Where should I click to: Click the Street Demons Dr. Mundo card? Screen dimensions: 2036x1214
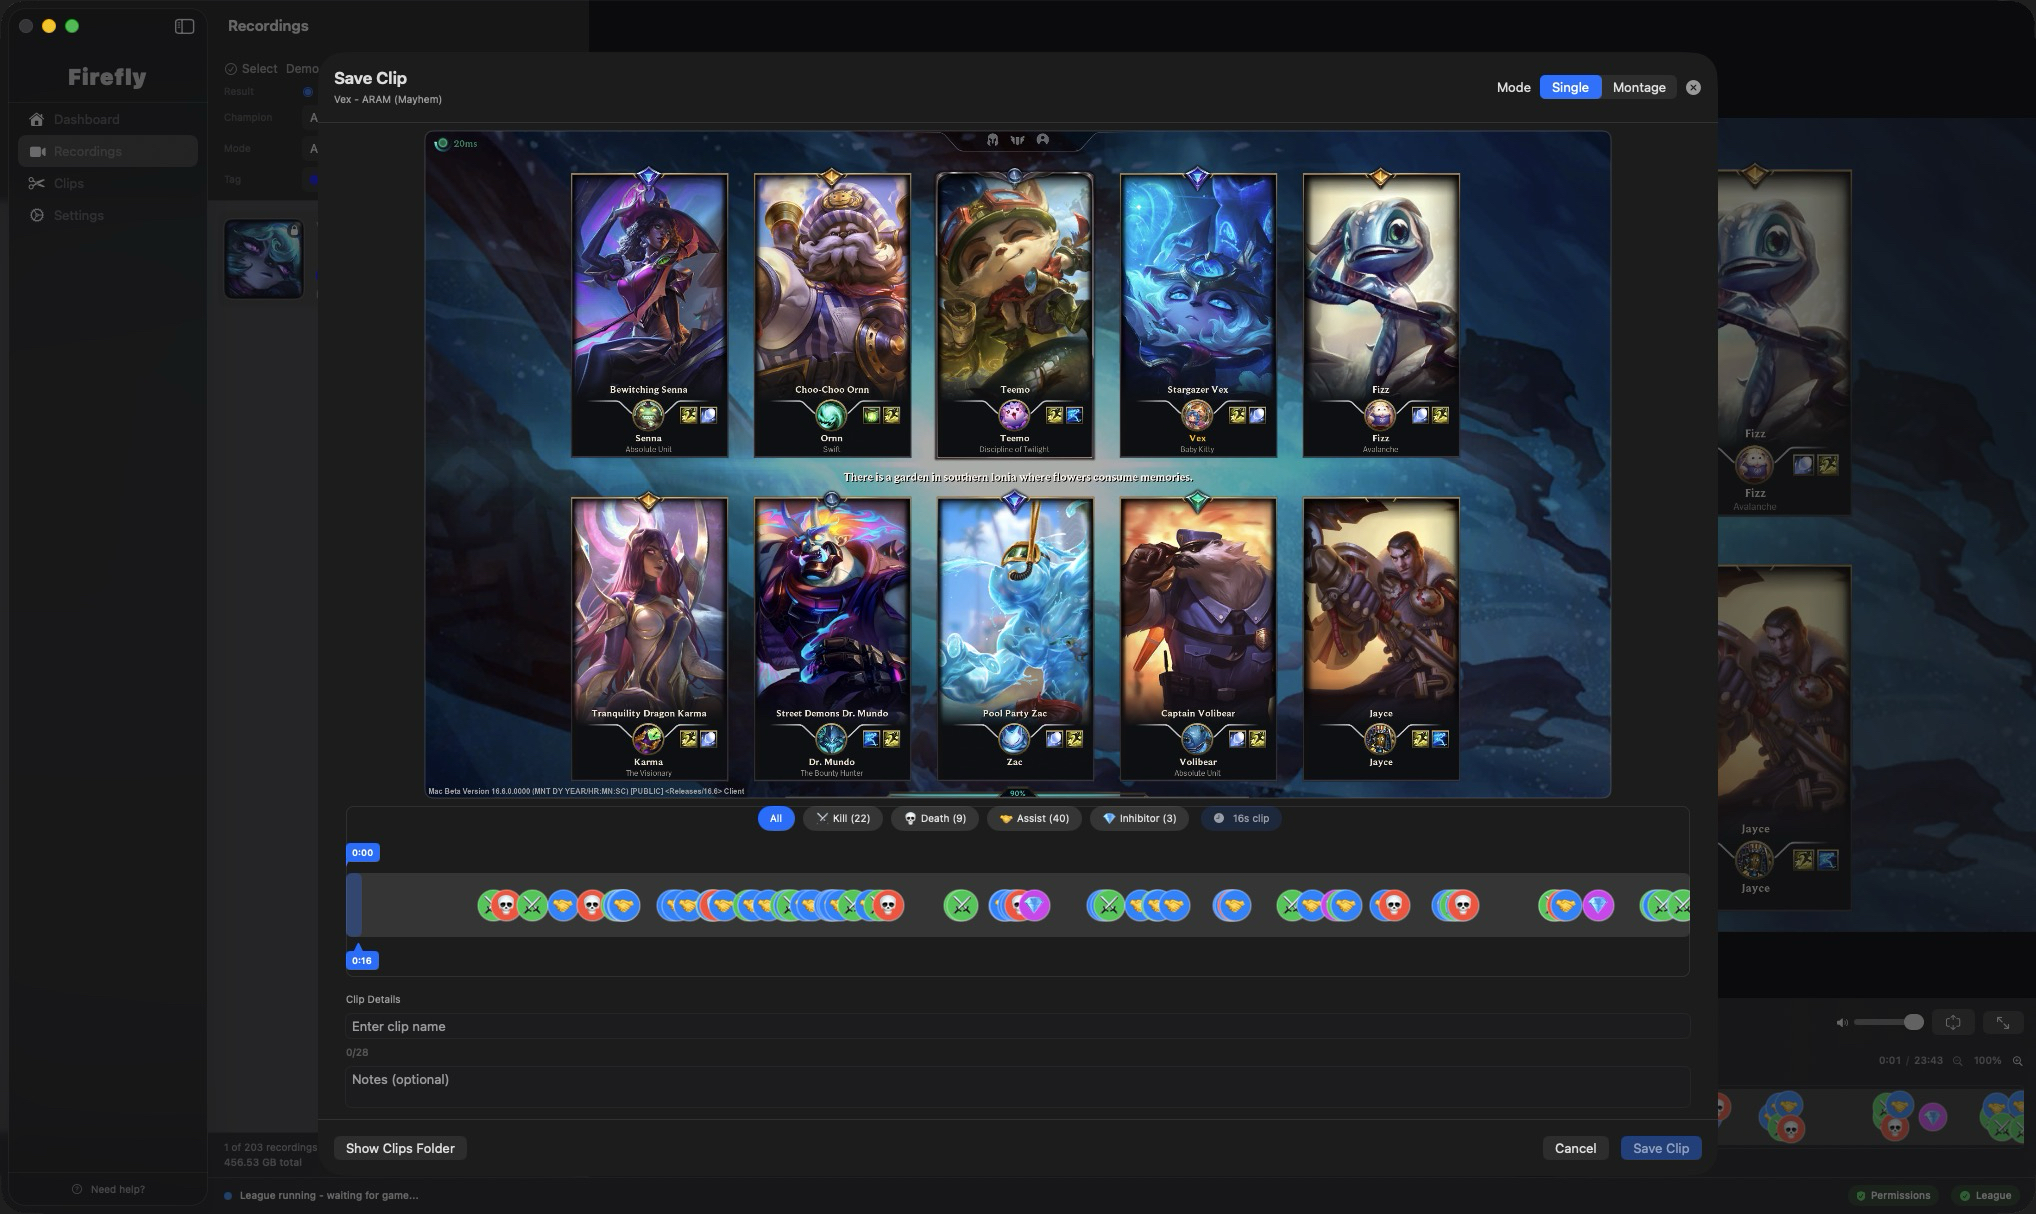point(832,639)
